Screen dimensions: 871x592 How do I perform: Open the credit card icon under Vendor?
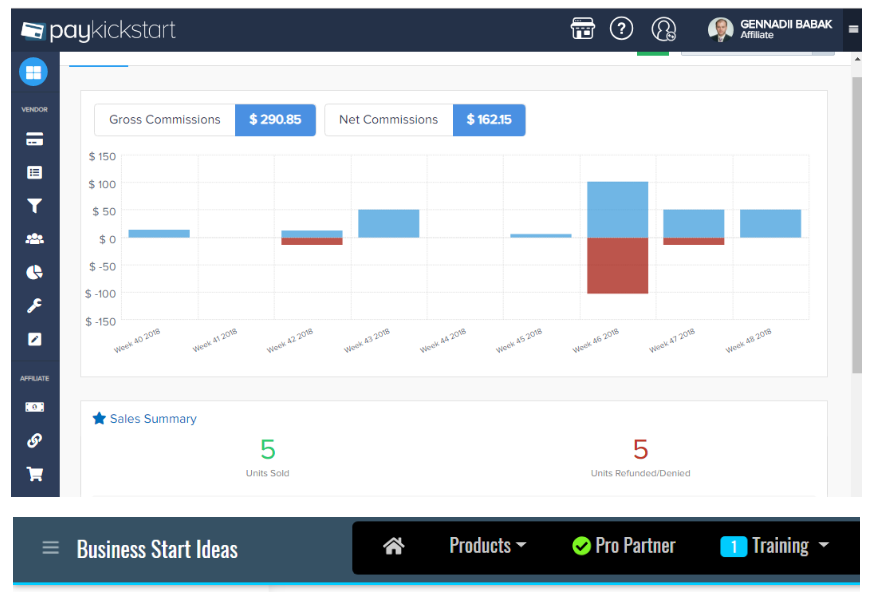[34, 139]
